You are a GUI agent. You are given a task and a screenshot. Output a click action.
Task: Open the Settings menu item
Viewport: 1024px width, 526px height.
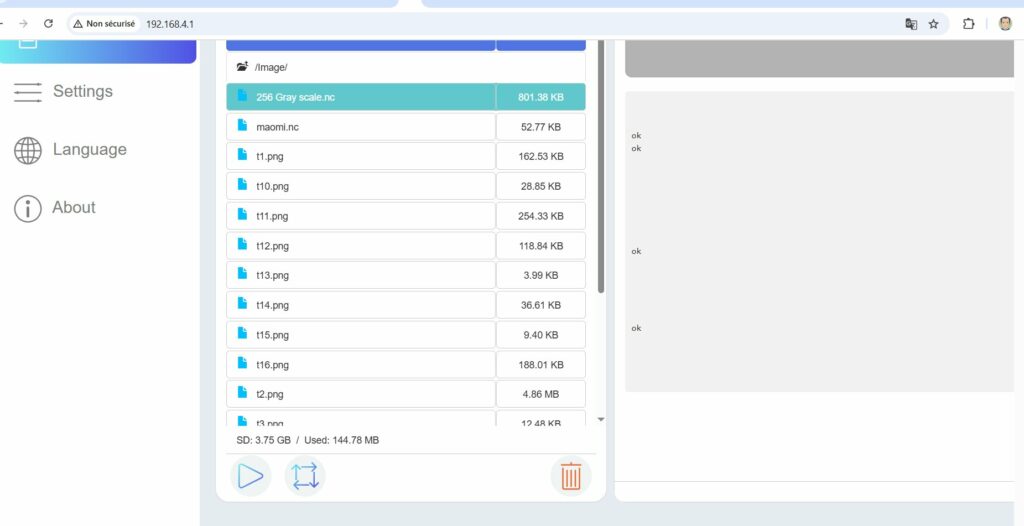pos(83,91)
